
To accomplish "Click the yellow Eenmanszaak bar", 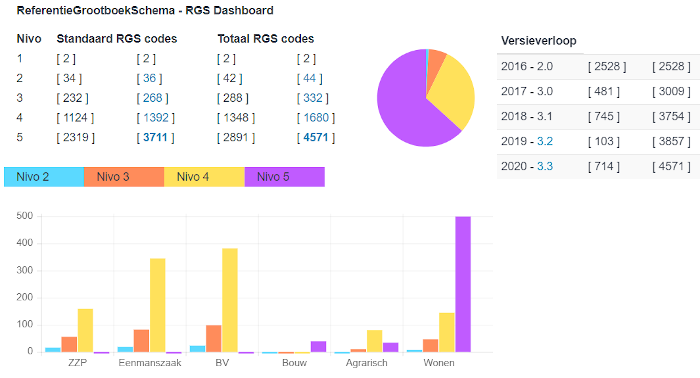I will tap(158, 305).
